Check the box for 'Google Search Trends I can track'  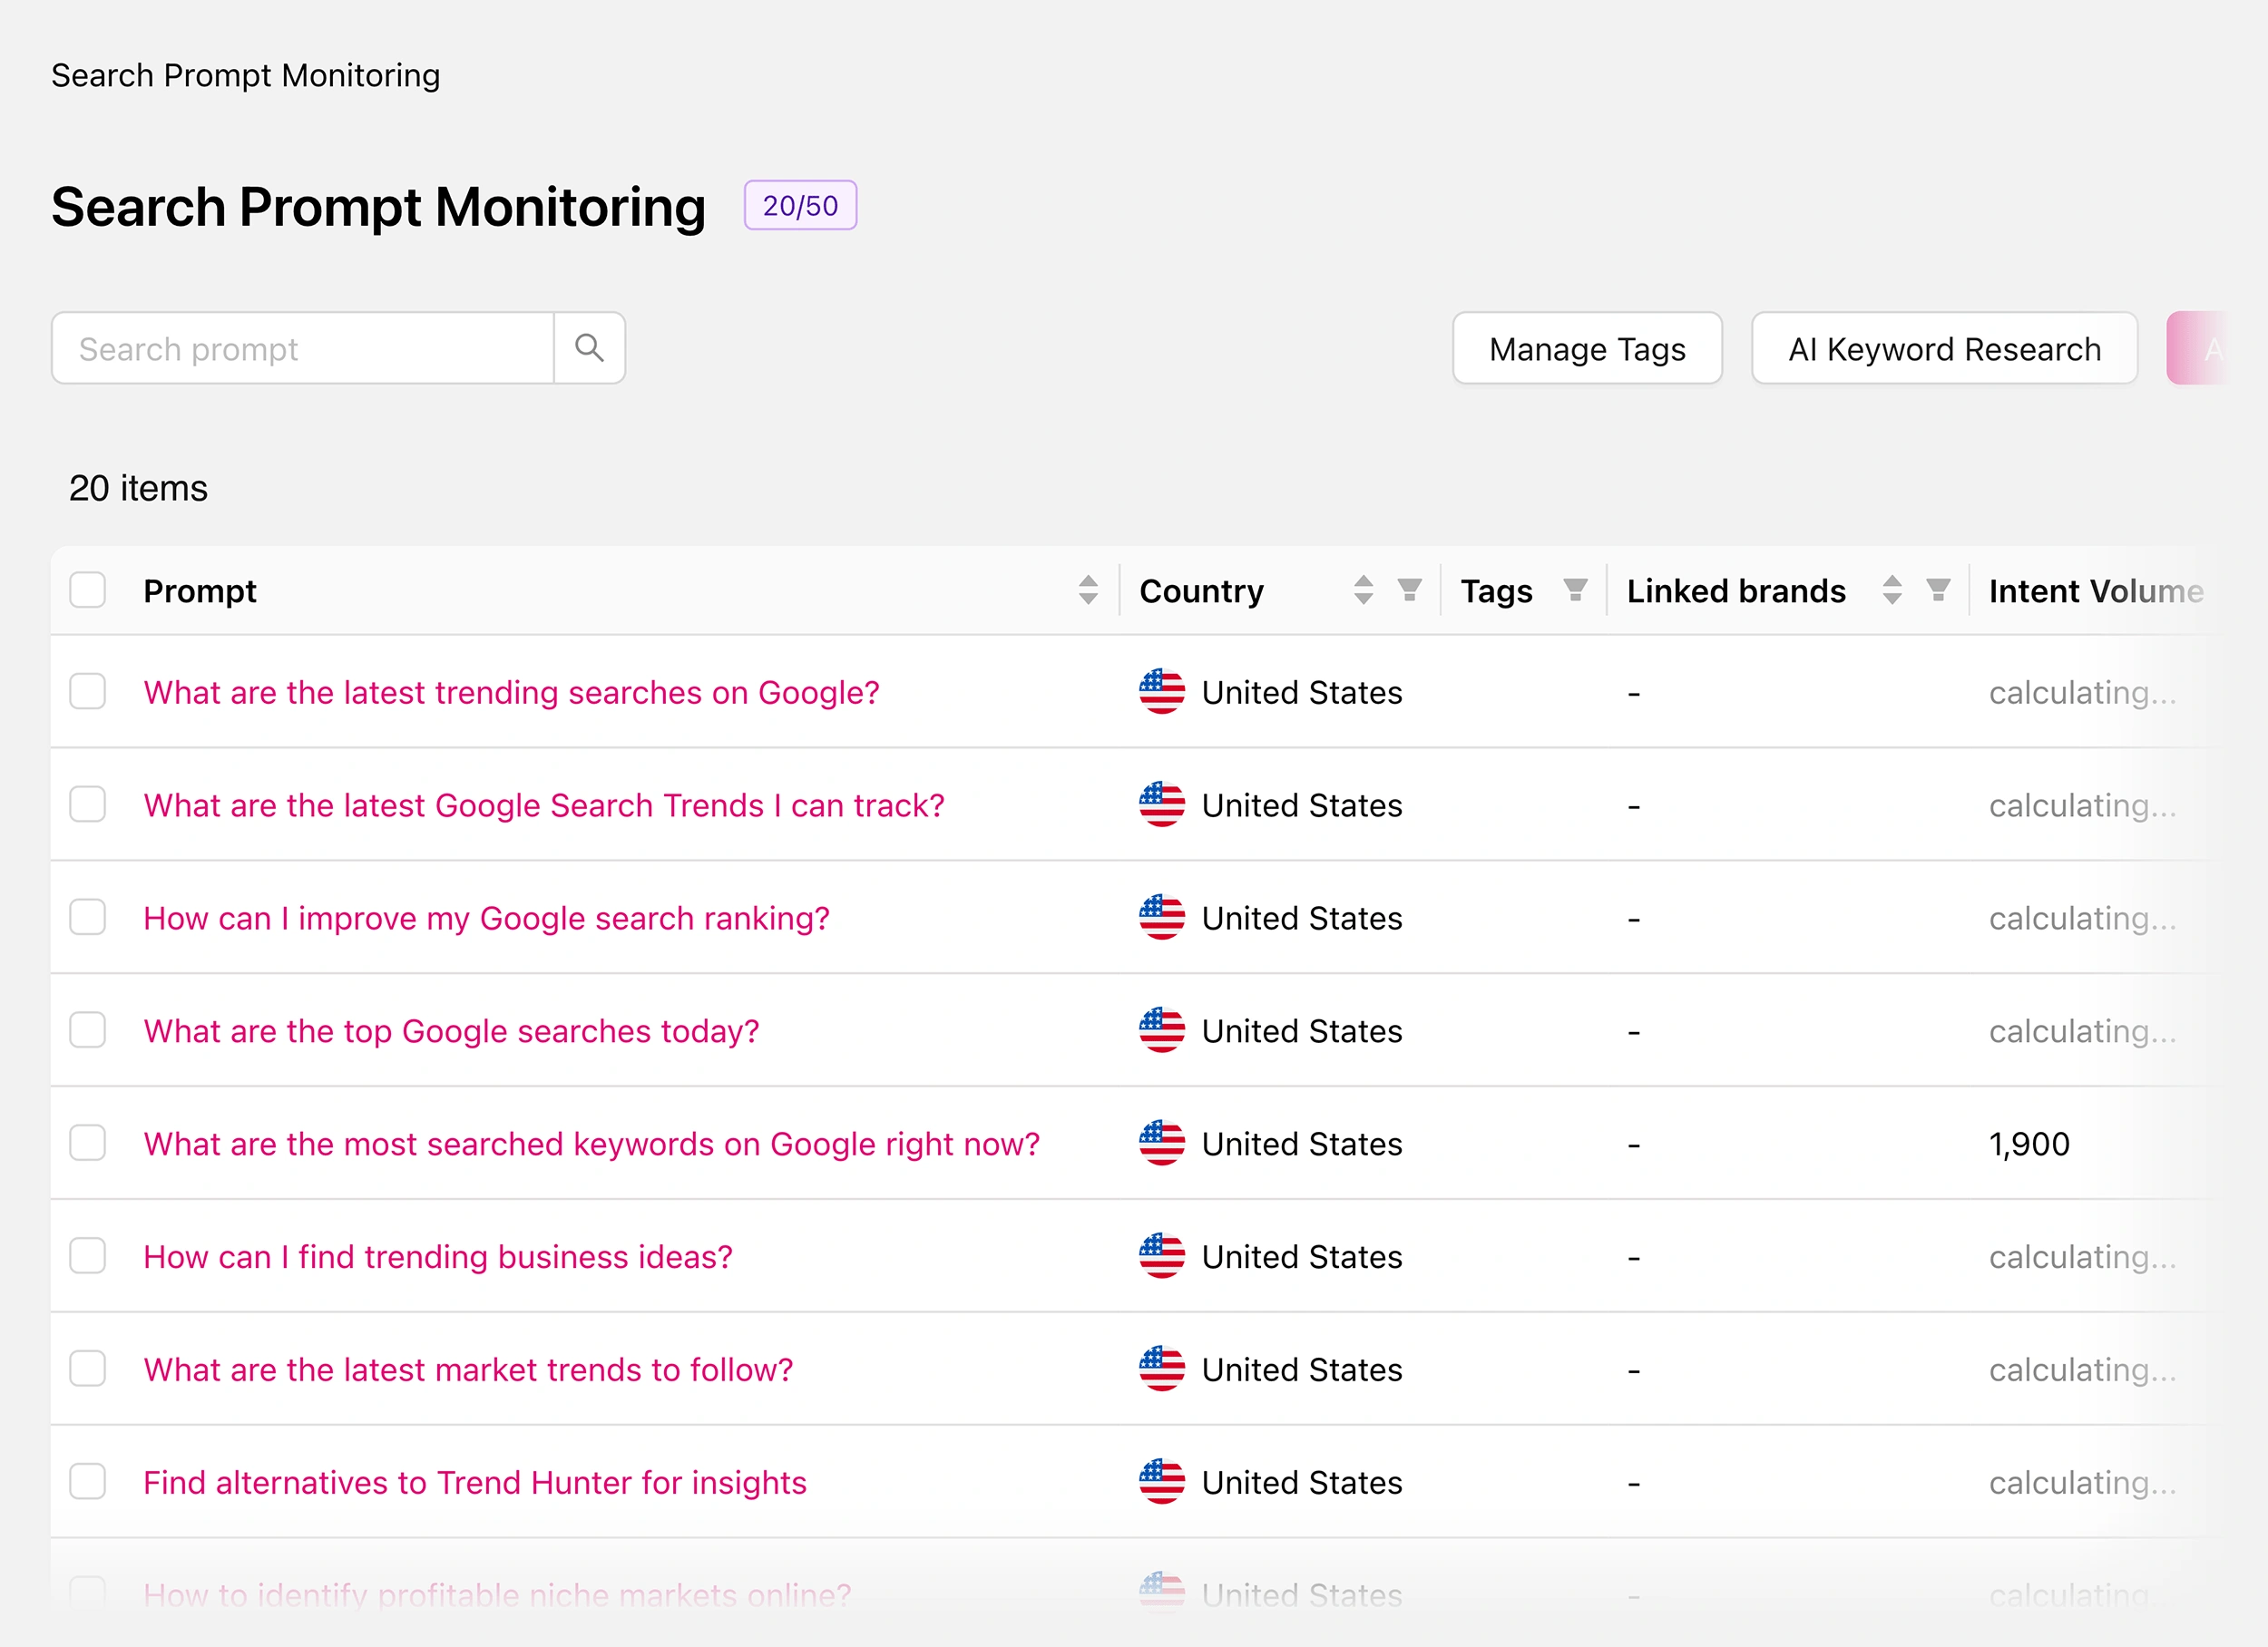88,805
